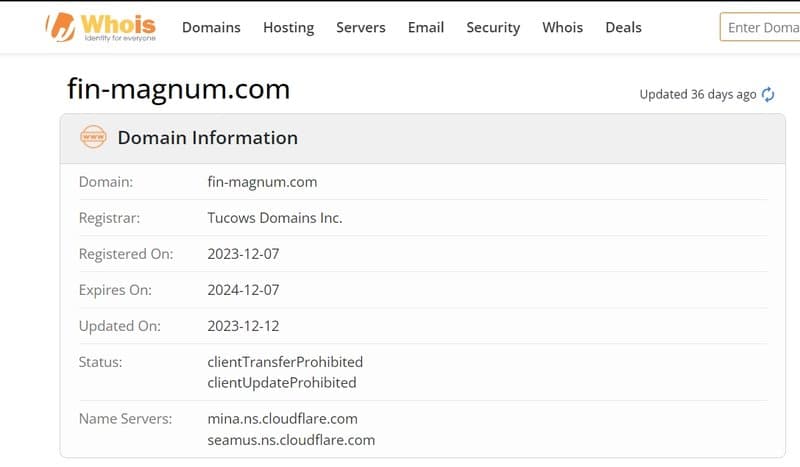Open the Whois logo homepage

click(x=101, y=27)
